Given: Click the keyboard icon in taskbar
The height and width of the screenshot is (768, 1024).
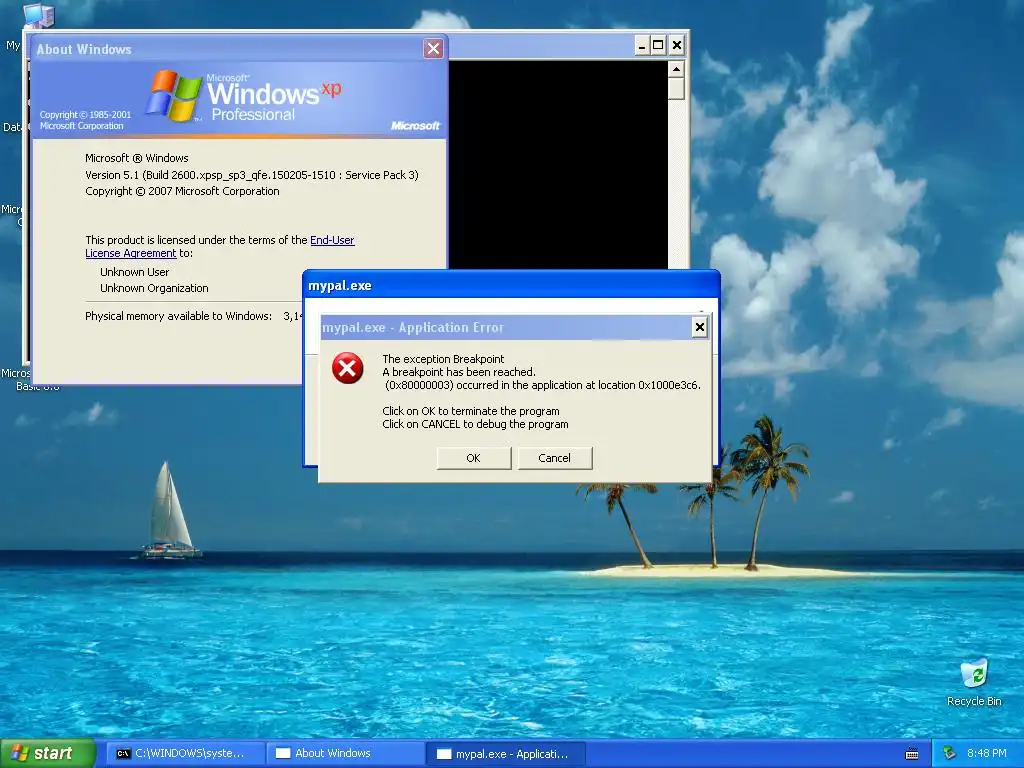Looking at the screenshot, I should click(x=912, y=754).
